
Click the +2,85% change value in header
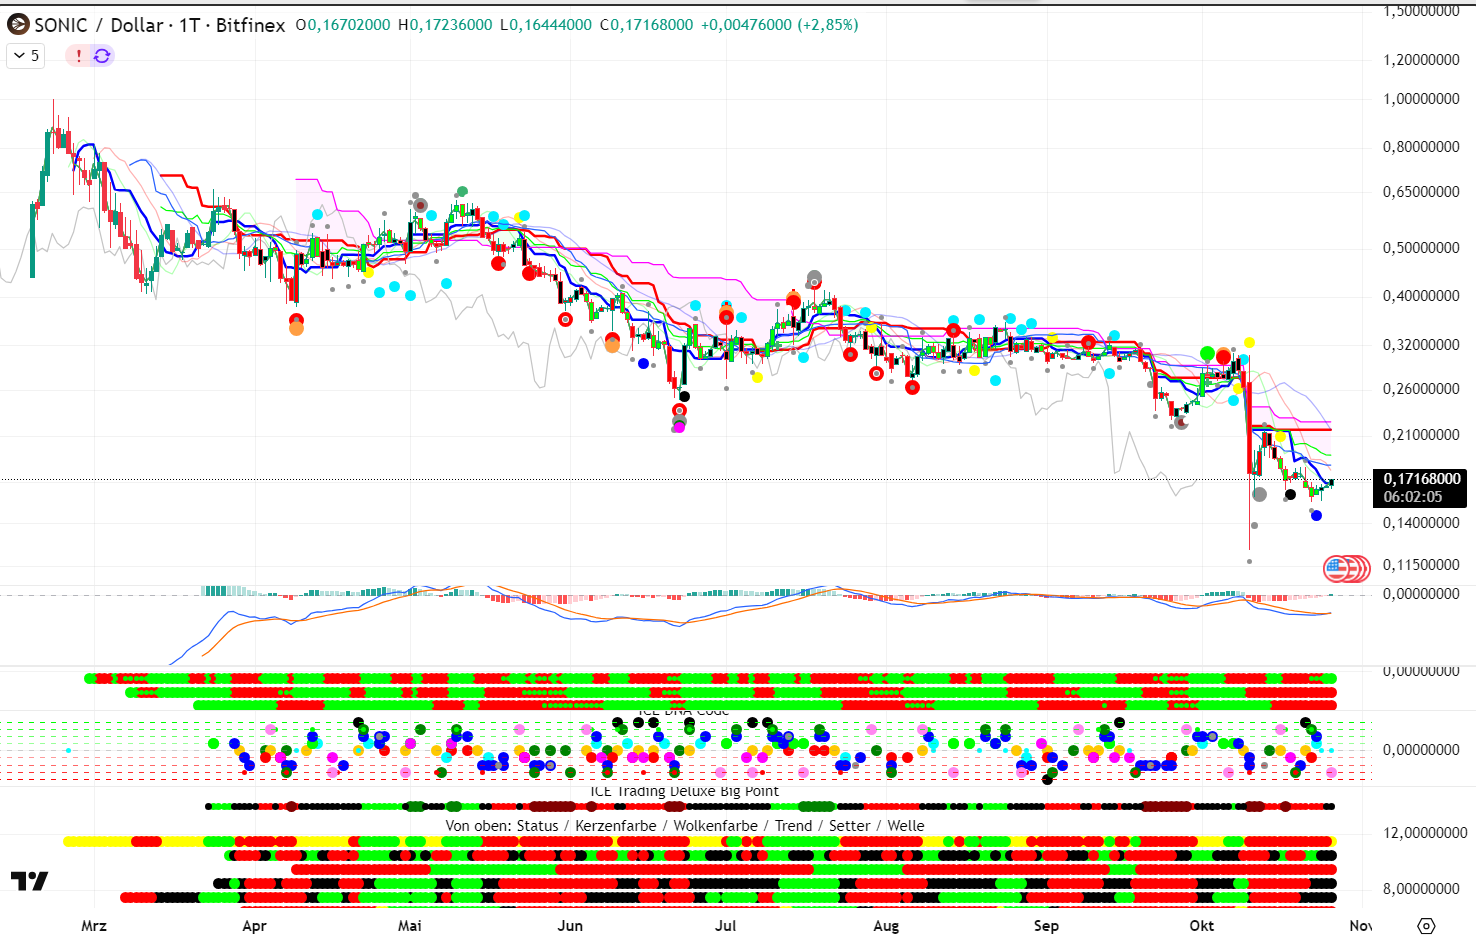coord(828,25)
